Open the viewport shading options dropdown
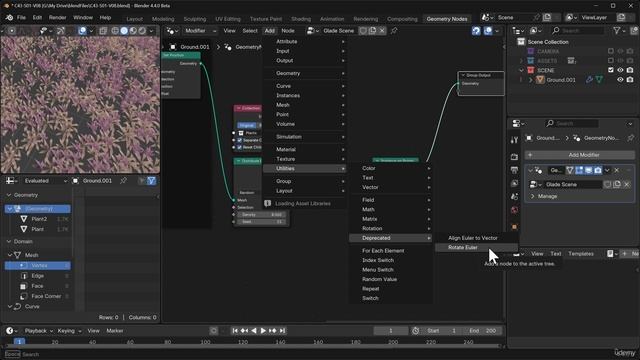Image resolution: width=640 pixels, height=360 pixels. coord(151,31)
